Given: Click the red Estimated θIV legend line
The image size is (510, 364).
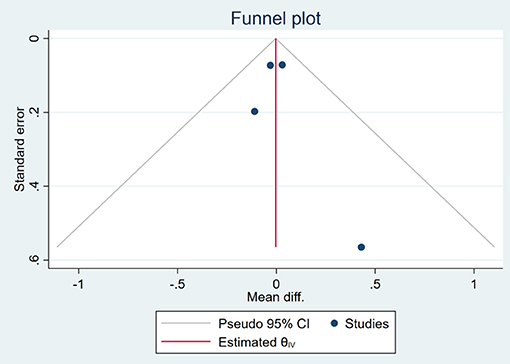Looking at the screenshot, I should [x=186, y=342].
